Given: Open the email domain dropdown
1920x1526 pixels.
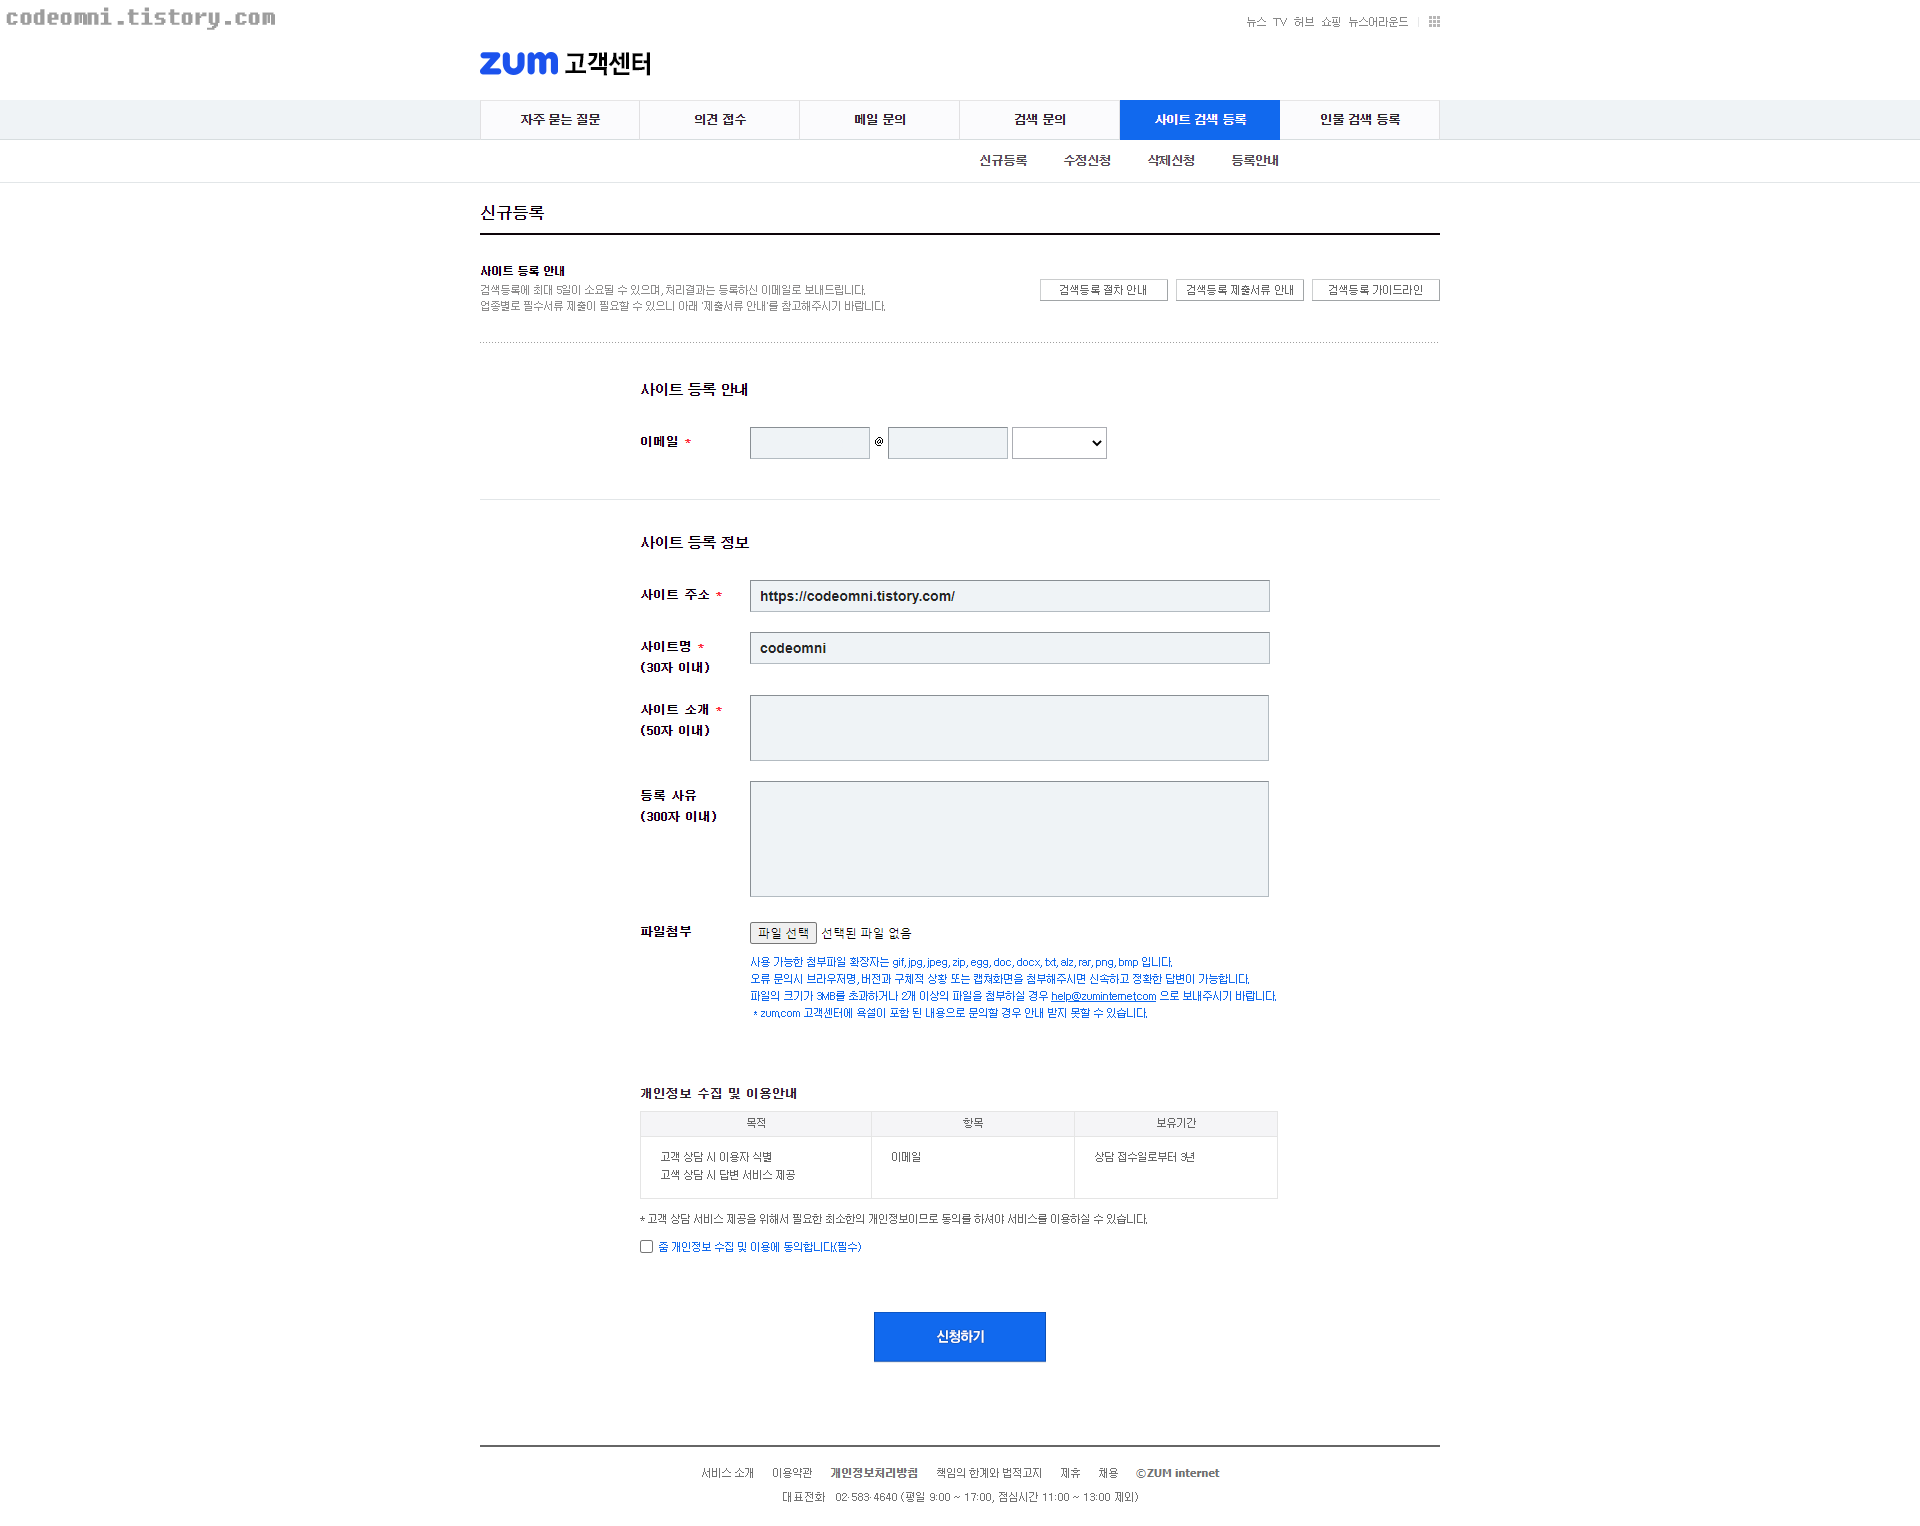Looking at the screenshot, I should pyautogui.click(x=1059, y=443).
